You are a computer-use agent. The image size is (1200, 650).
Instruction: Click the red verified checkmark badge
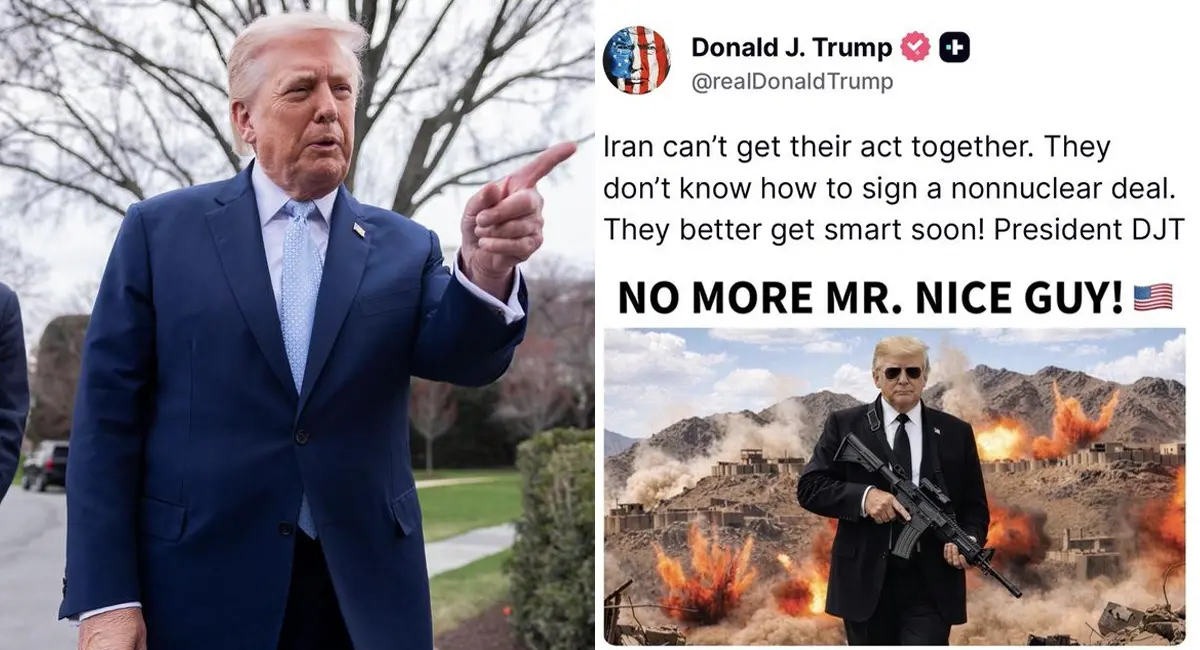tap(917, 47)
